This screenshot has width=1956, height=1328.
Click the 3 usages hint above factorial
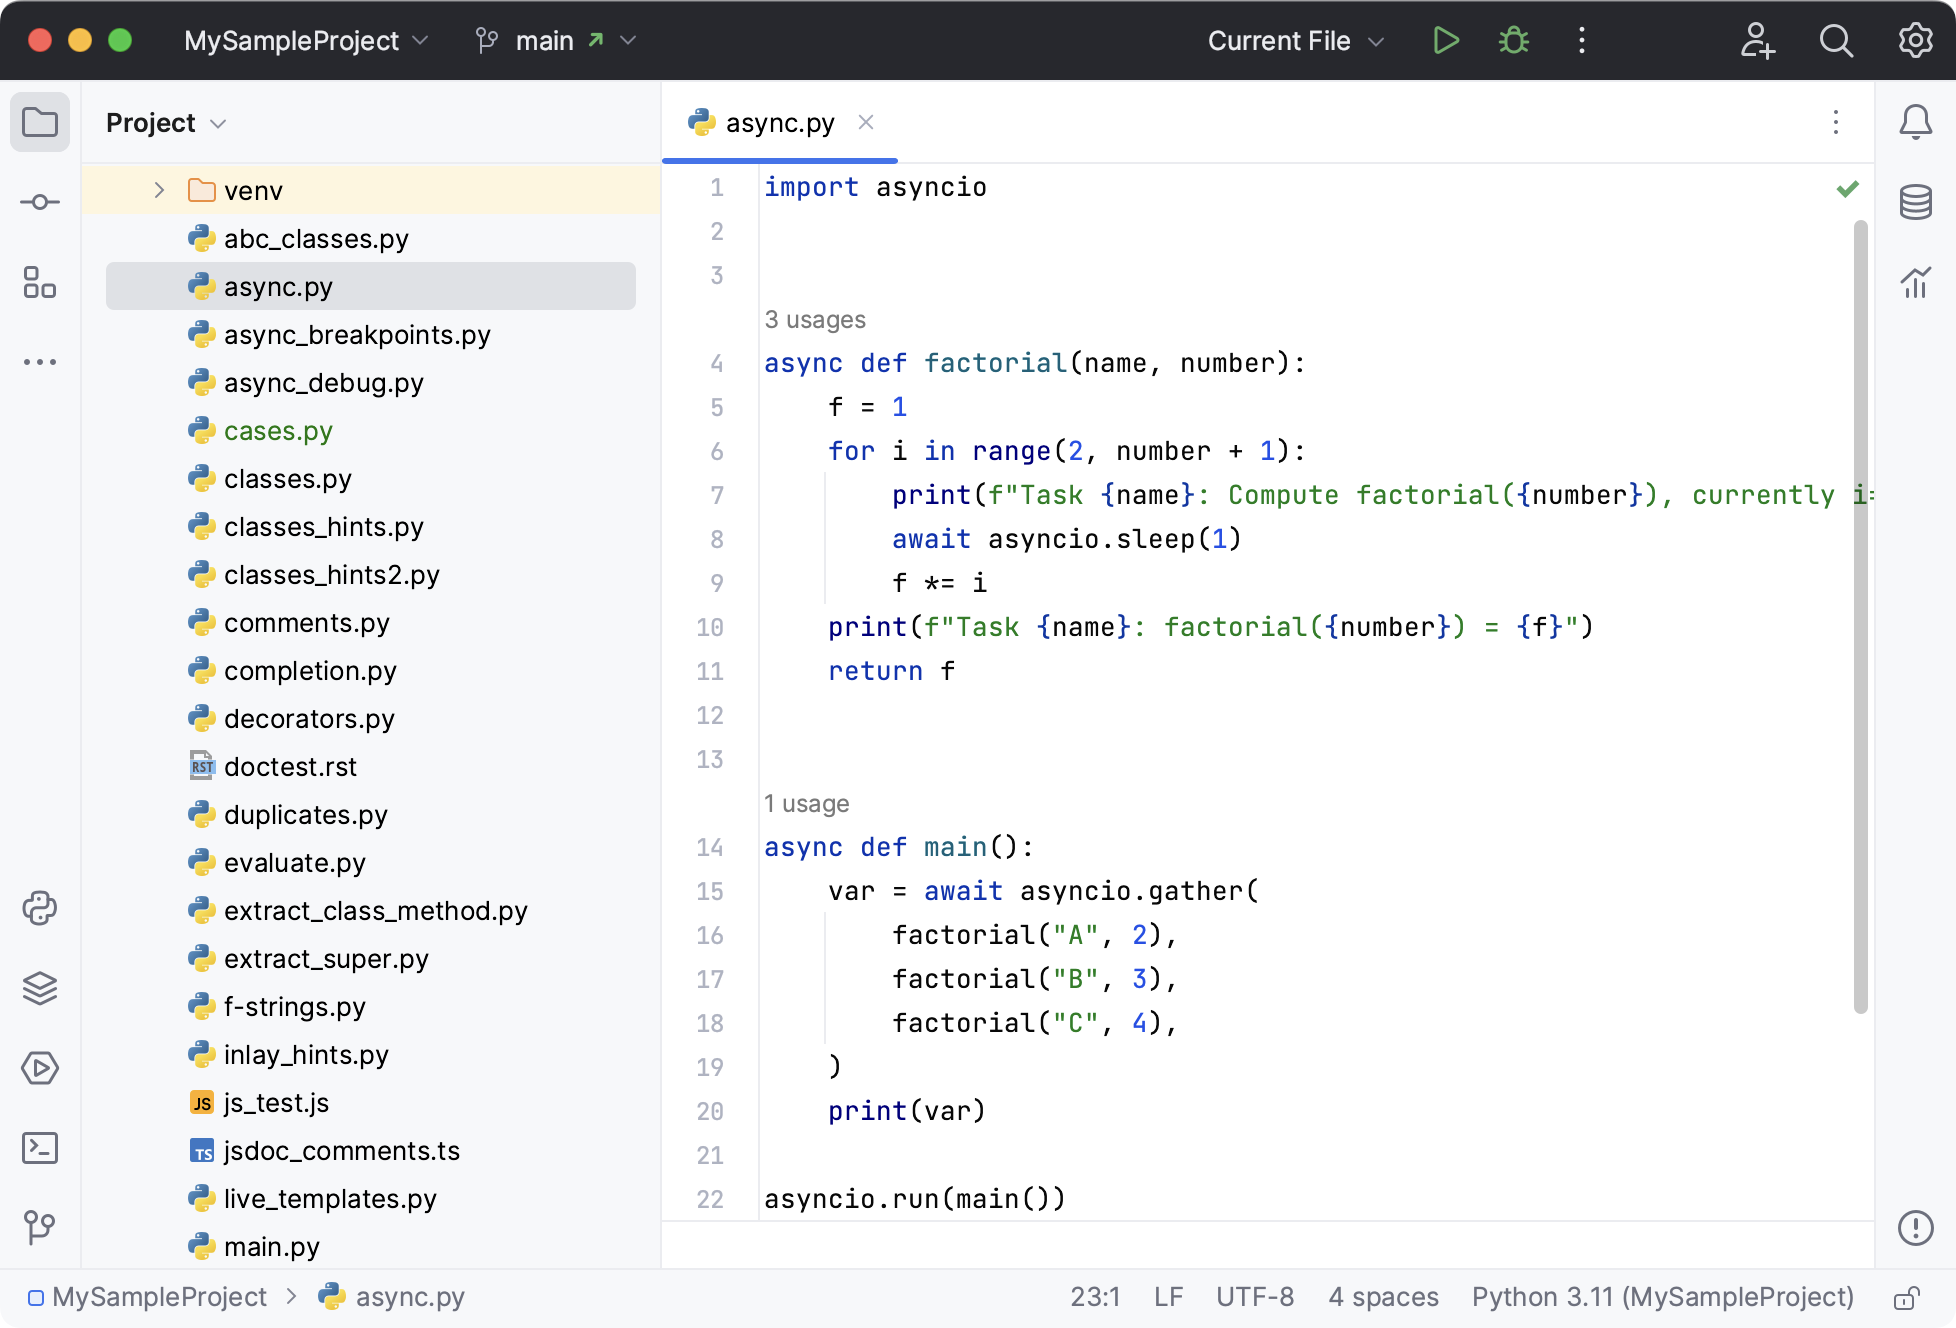coord(815,319)
